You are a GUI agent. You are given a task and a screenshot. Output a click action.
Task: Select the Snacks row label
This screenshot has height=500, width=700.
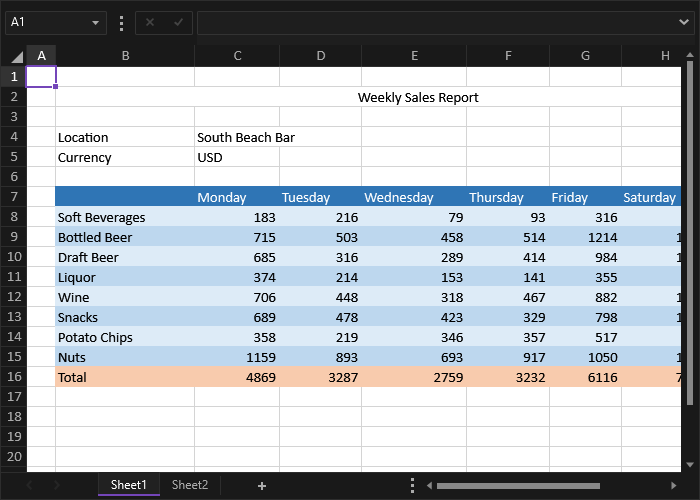125,317
